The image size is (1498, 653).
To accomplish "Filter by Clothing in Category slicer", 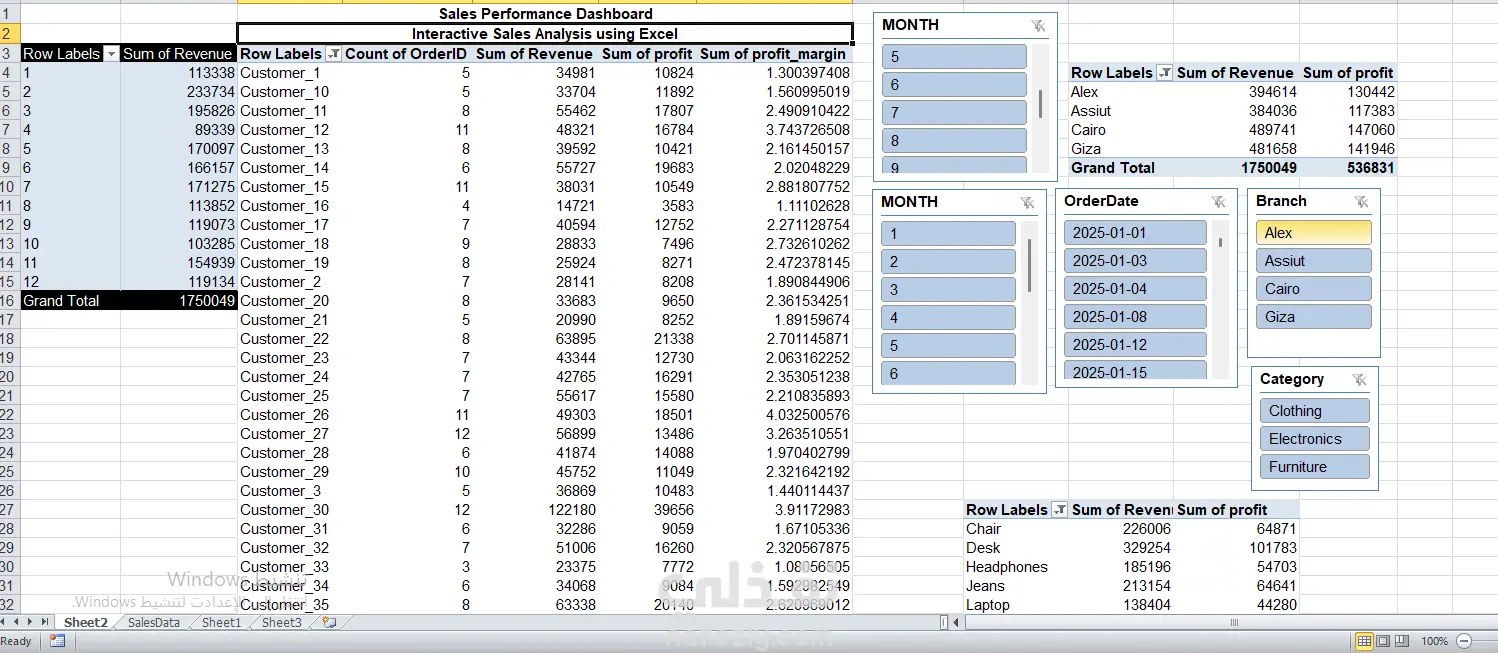I will [1315, 410].
